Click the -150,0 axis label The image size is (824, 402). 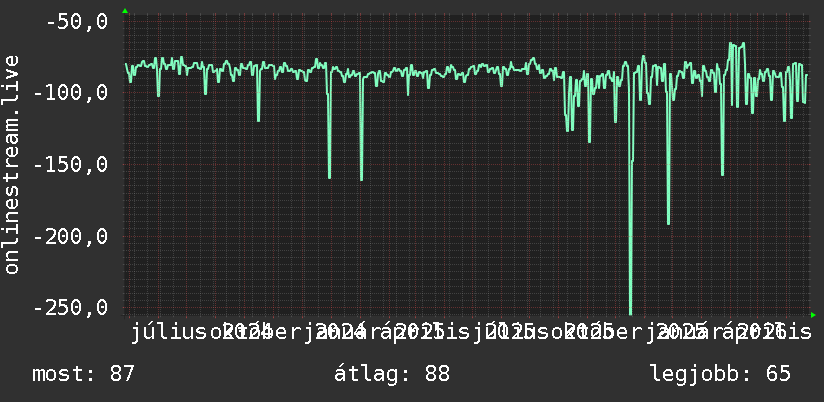click(70, 164)
